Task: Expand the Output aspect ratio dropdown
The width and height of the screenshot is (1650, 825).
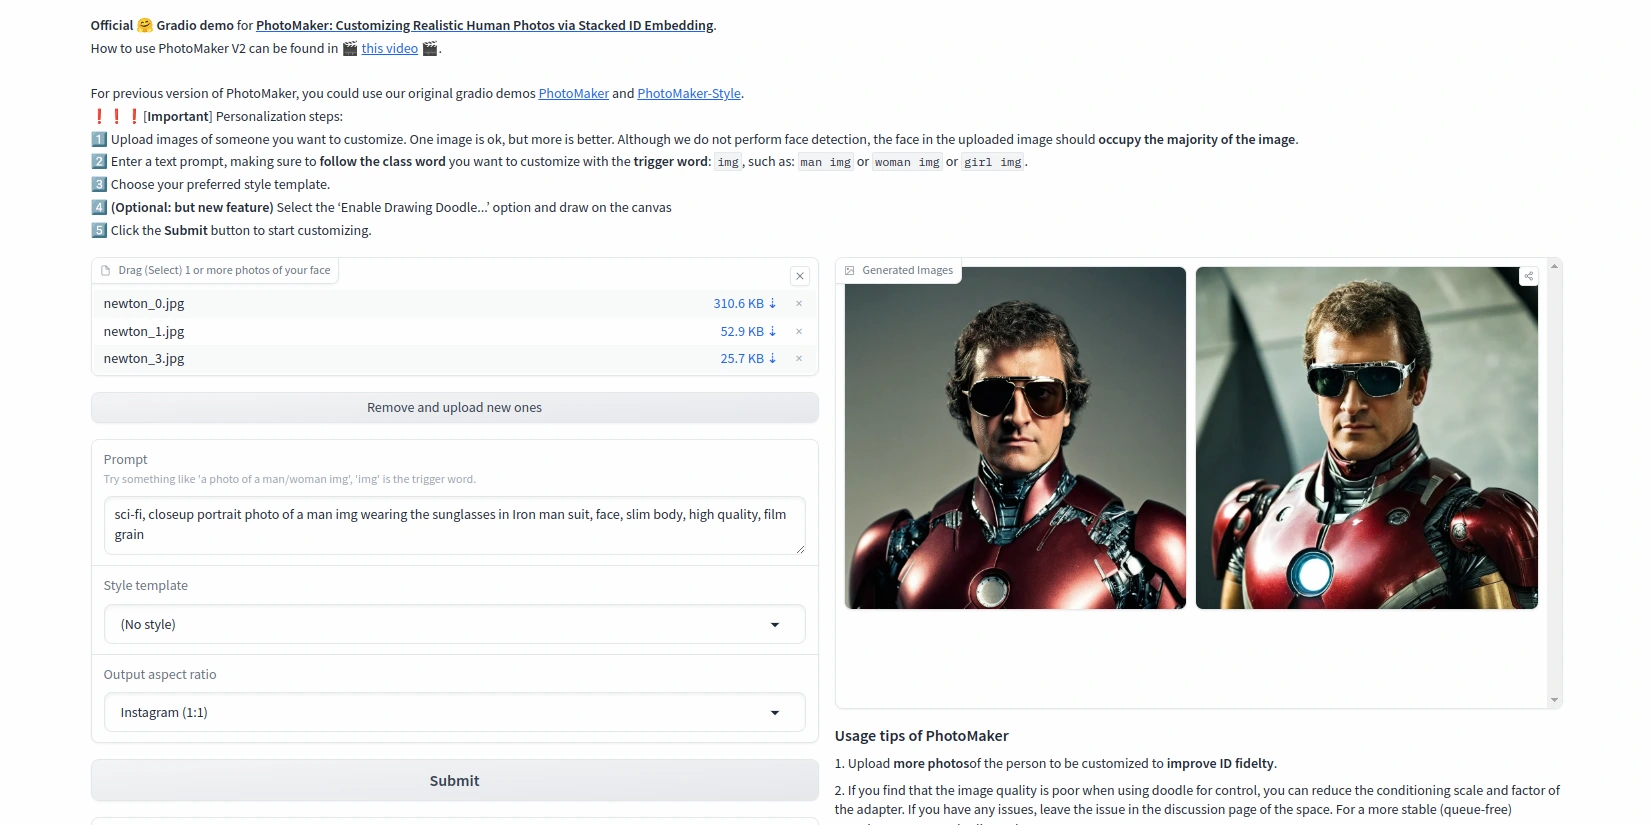Action: [x=454, y=713]
